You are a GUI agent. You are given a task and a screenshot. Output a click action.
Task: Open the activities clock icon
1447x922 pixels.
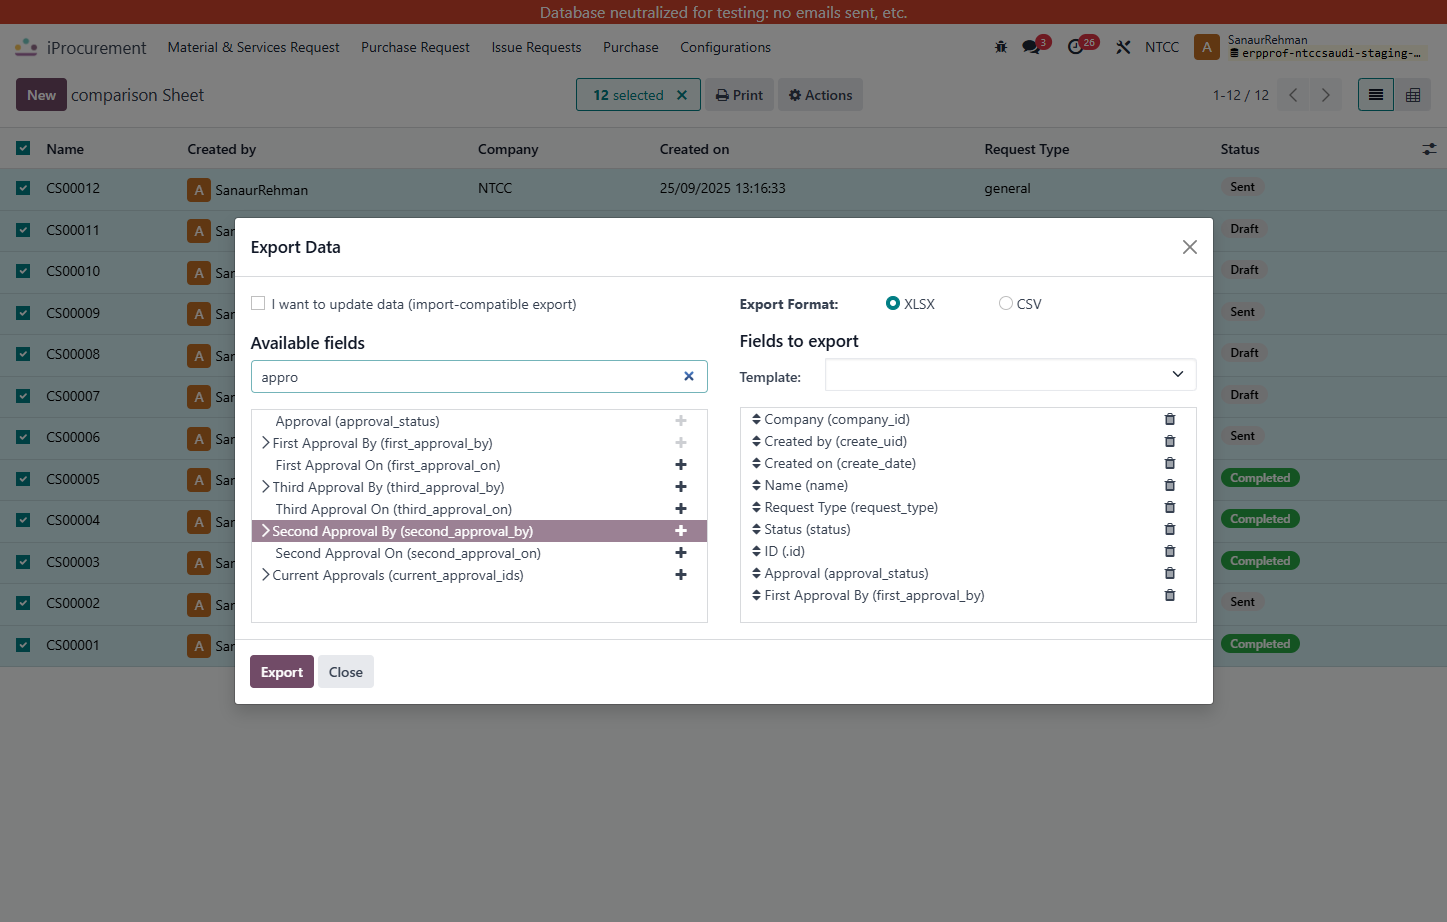[x=1078, y=47]
